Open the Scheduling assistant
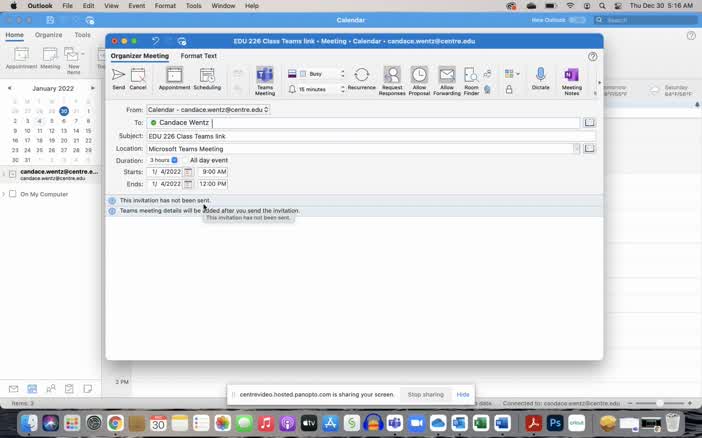702x438 pixels. click(207, 79)
